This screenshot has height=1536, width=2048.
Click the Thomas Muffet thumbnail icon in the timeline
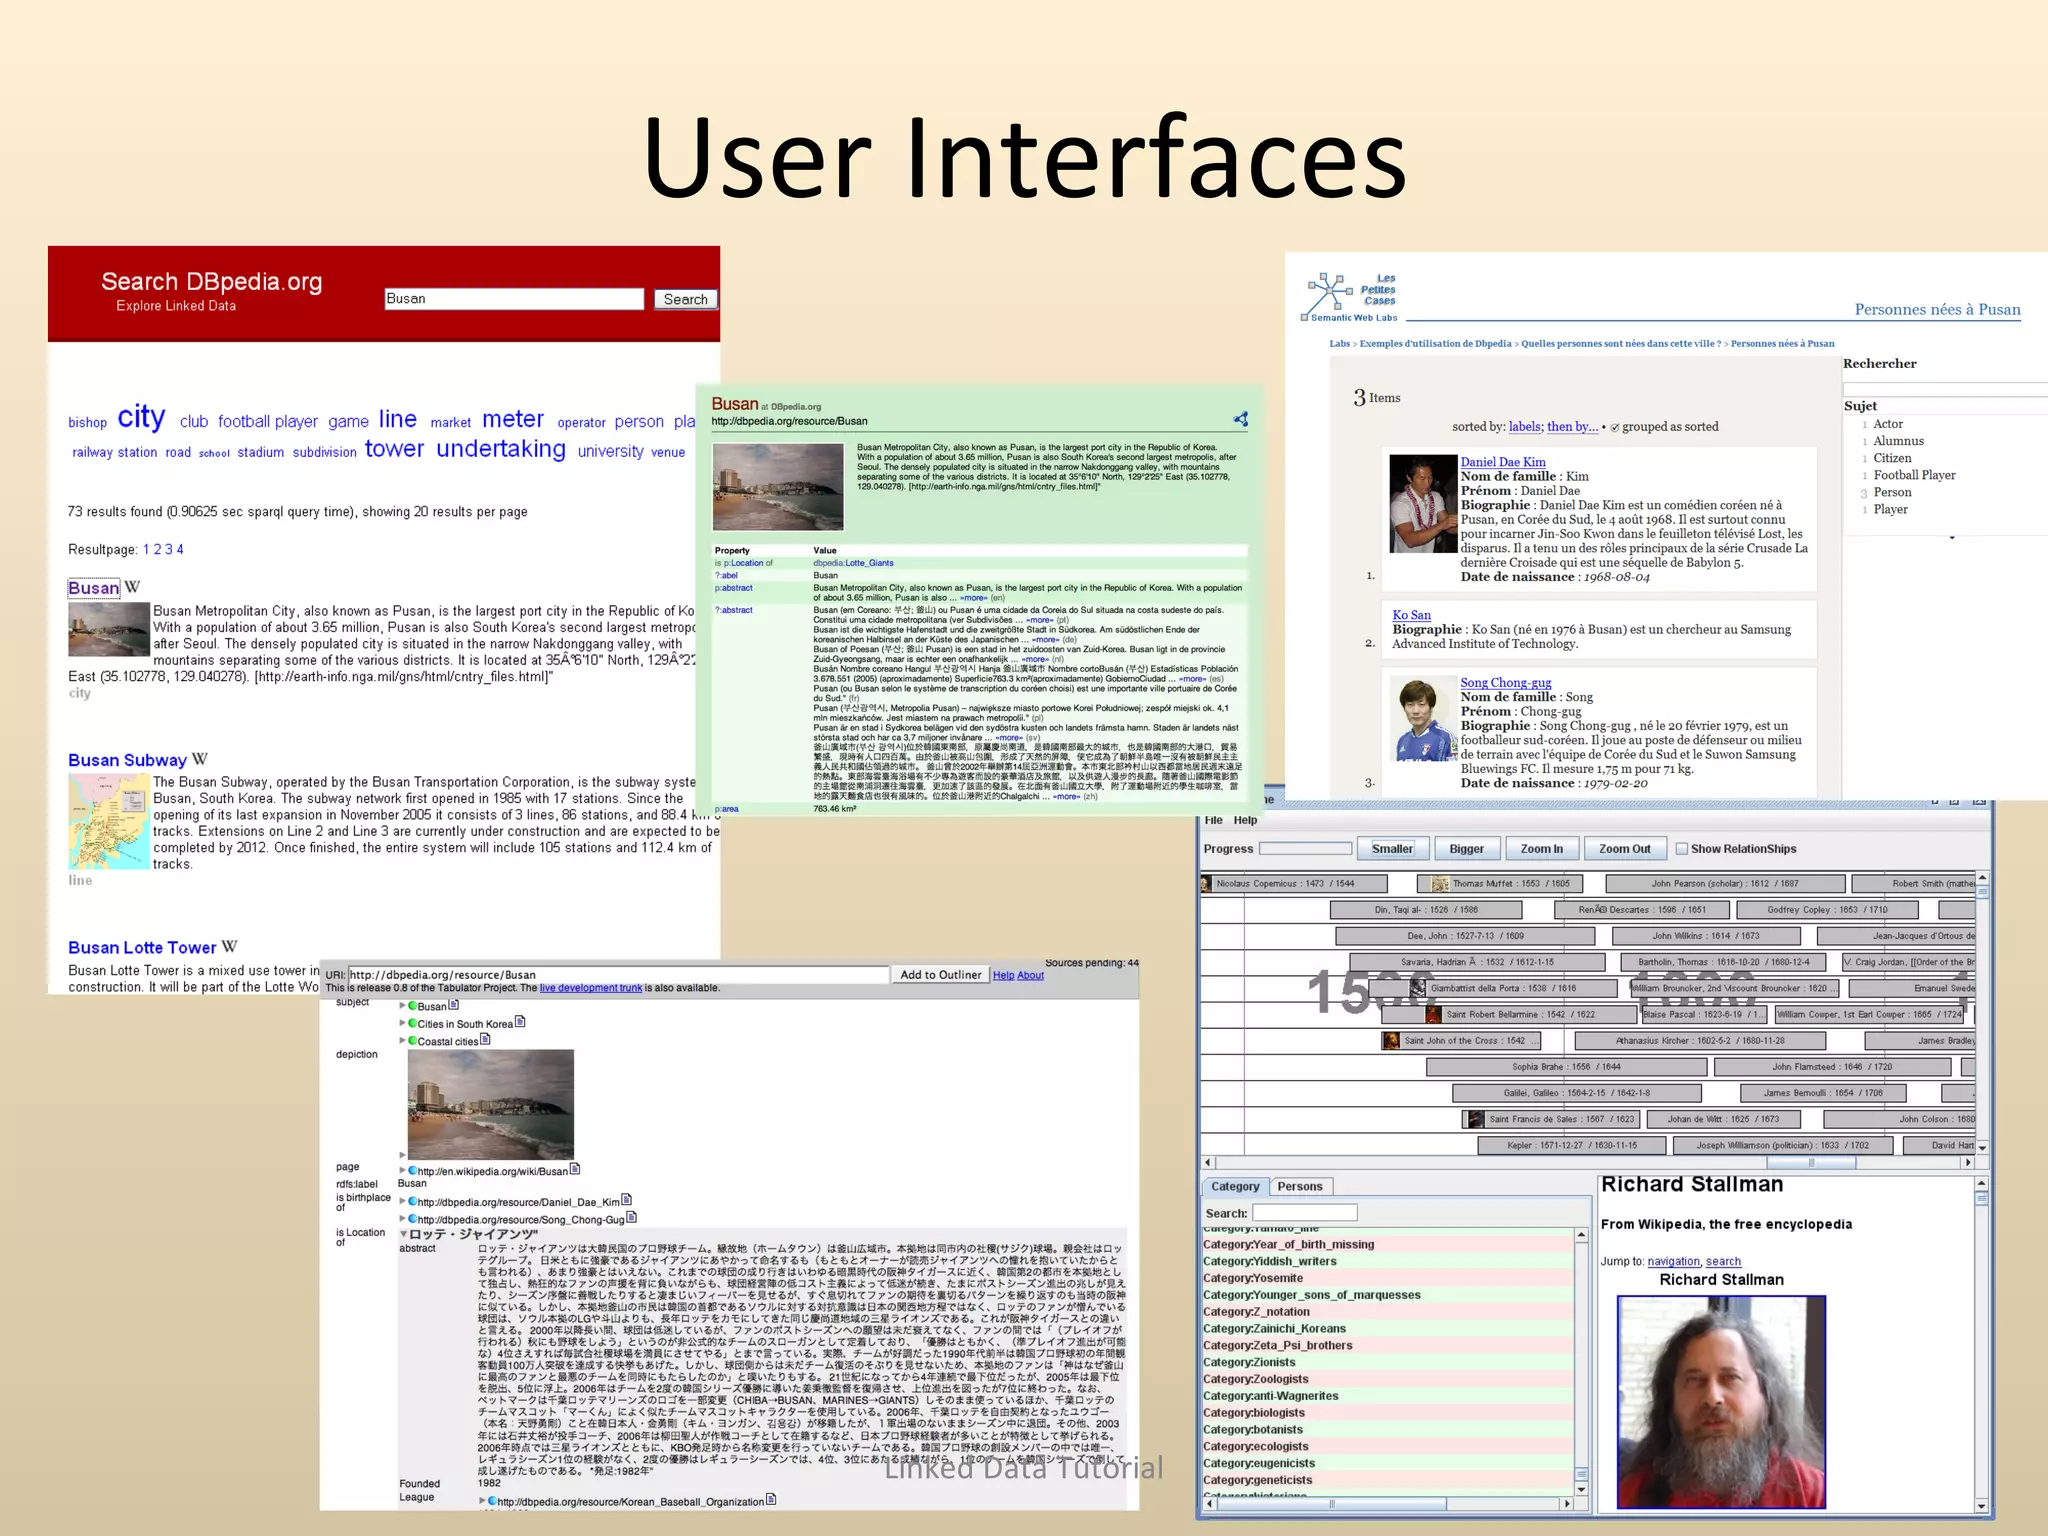click(x=1440, y=884)
